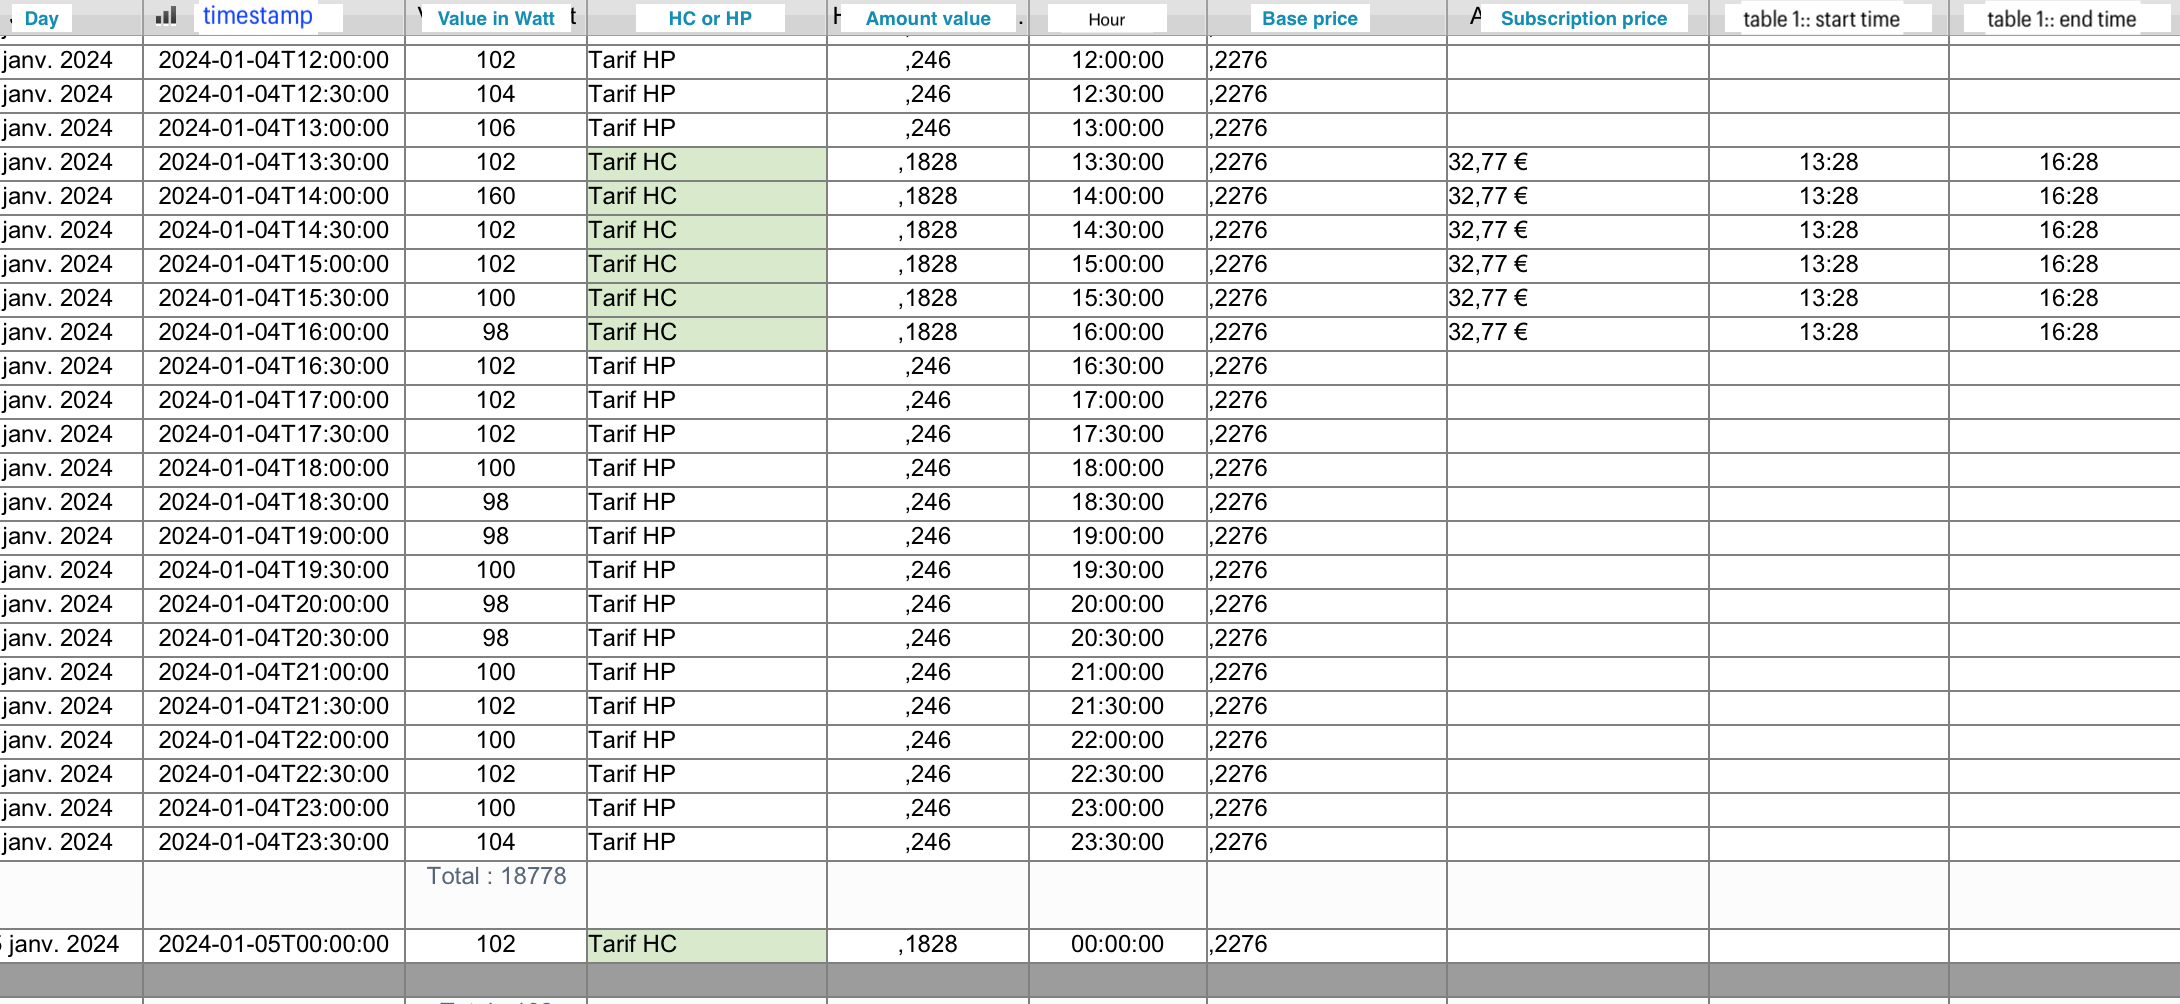Select the Amount value column header

[x=928, y=18]
